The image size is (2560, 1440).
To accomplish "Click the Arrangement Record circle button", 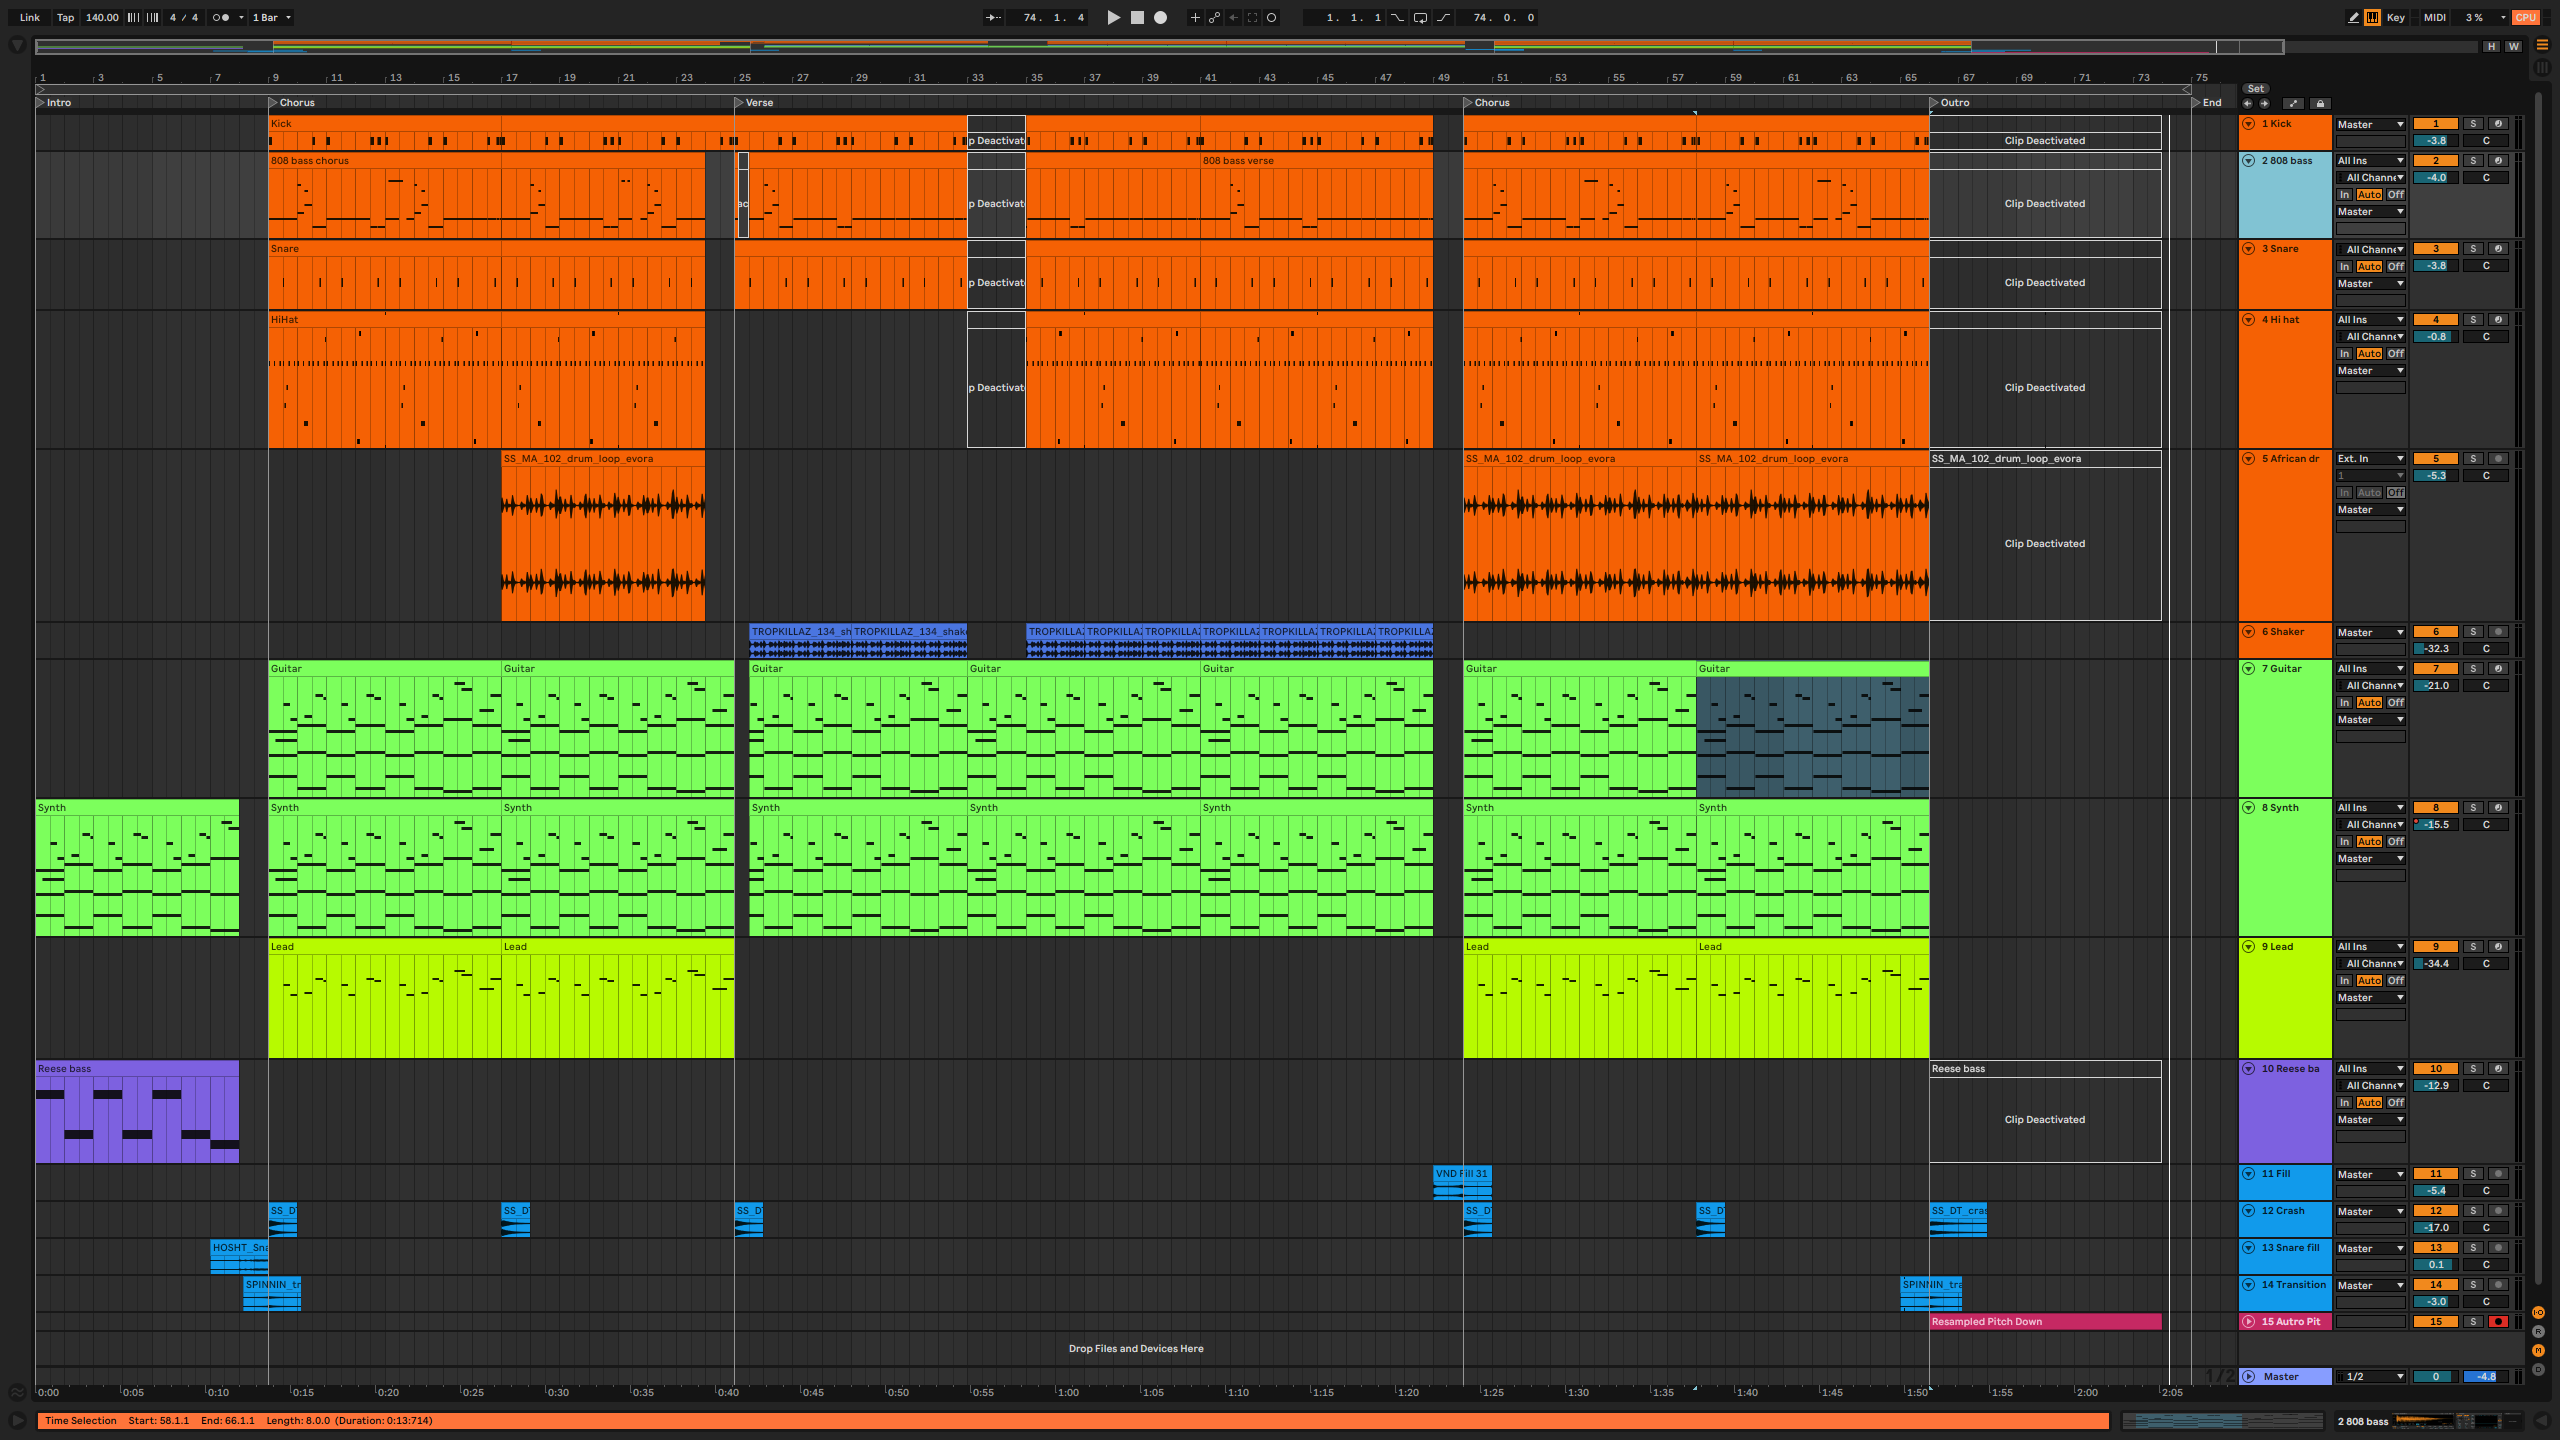I will (1160, 17).
